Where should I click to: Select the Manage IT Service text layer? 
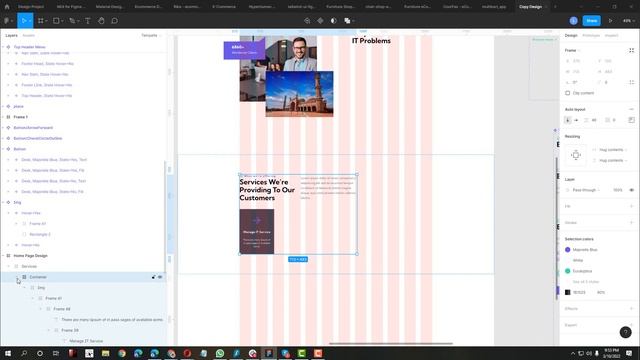(x=86, y=341)
